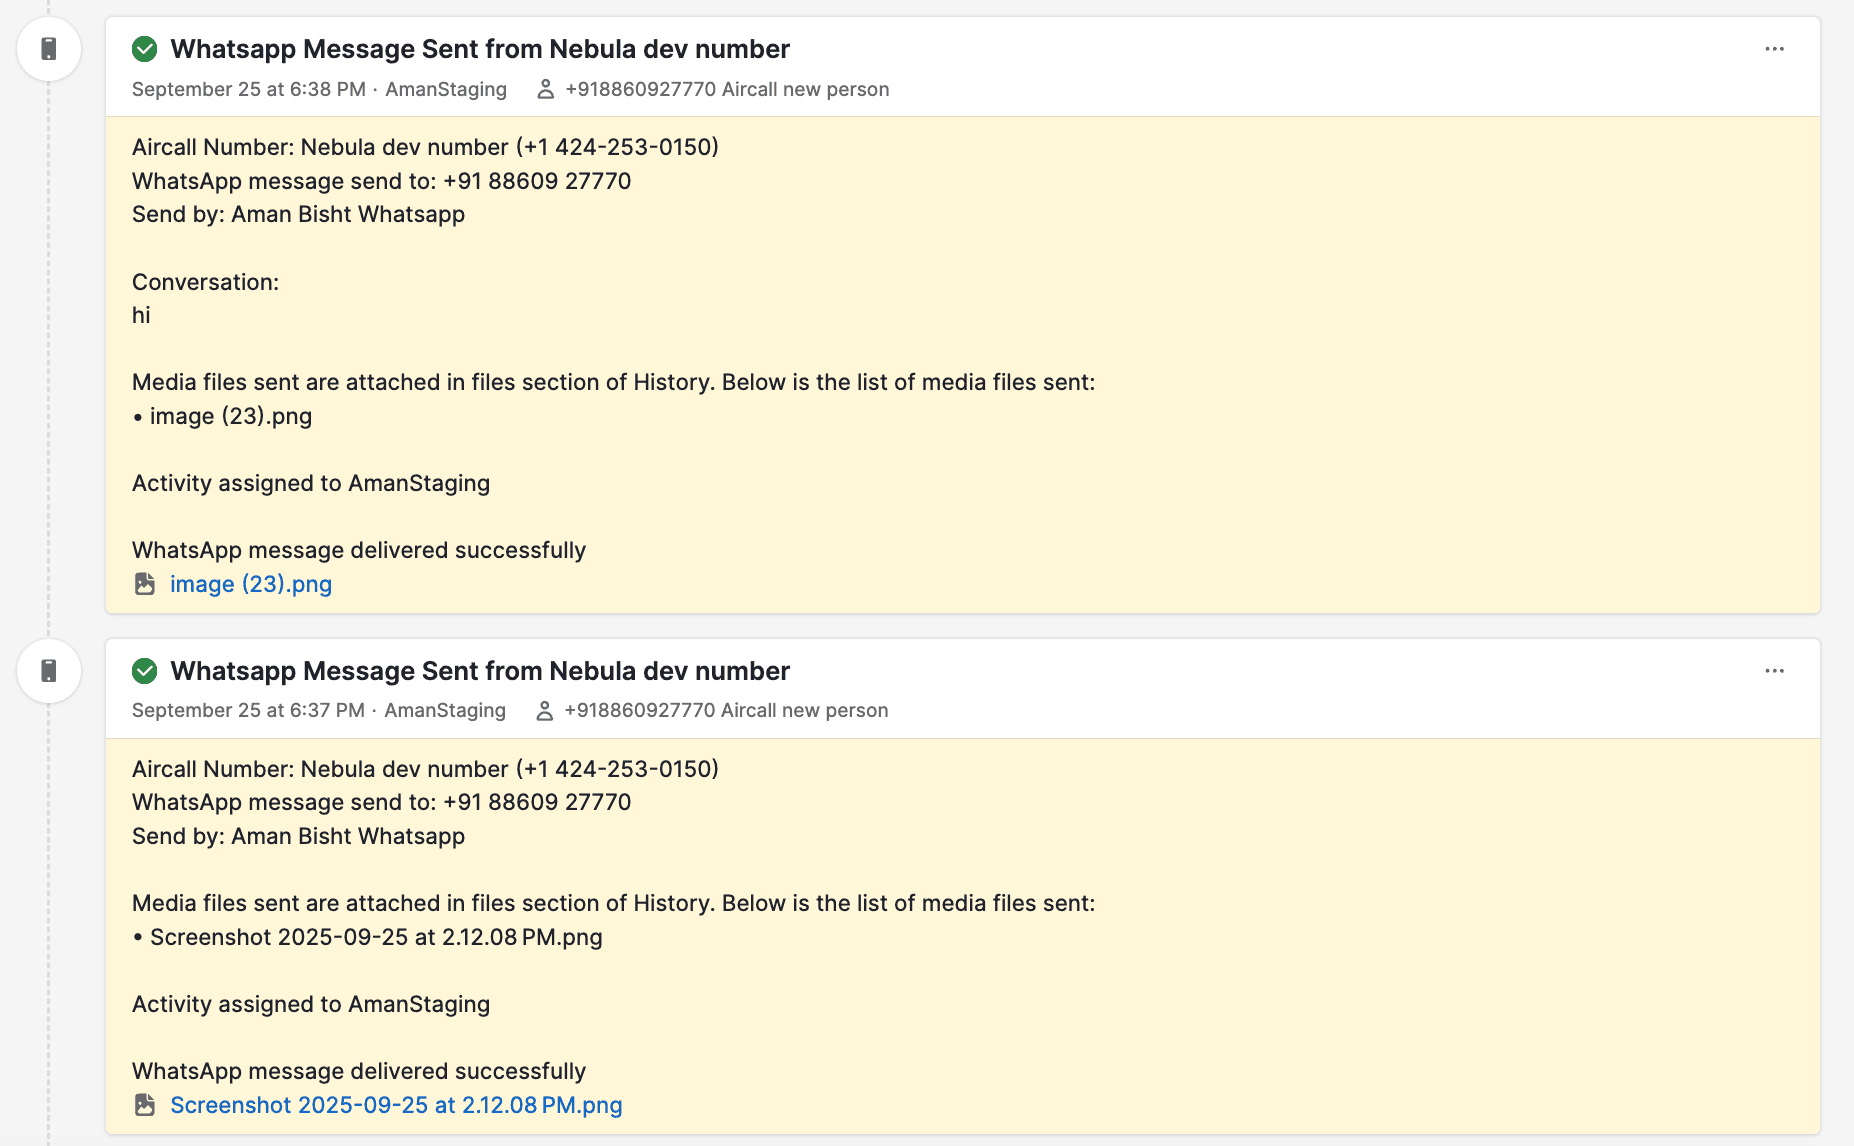The image size is (1854, 1146).
Task: Click the owner AmanStaging on the 6:37 PM activity
Action: (445, 711)
